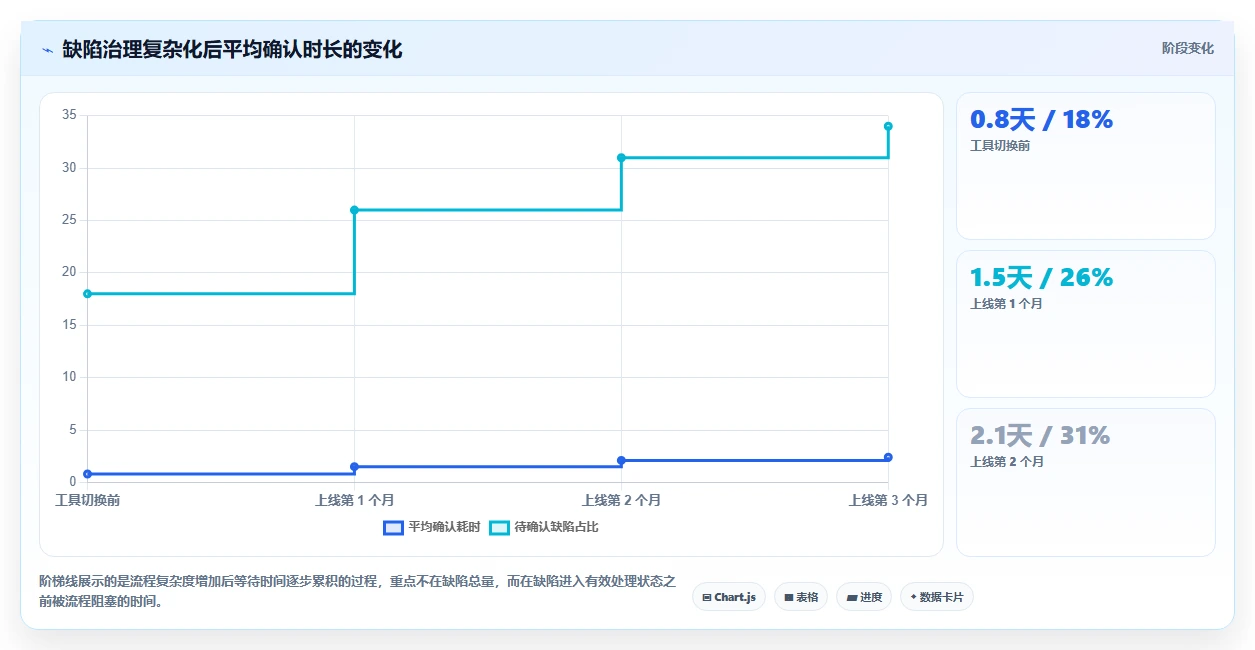Click the y-axis value 5
Screen dimensions: 1255x650
coord(73,430)
